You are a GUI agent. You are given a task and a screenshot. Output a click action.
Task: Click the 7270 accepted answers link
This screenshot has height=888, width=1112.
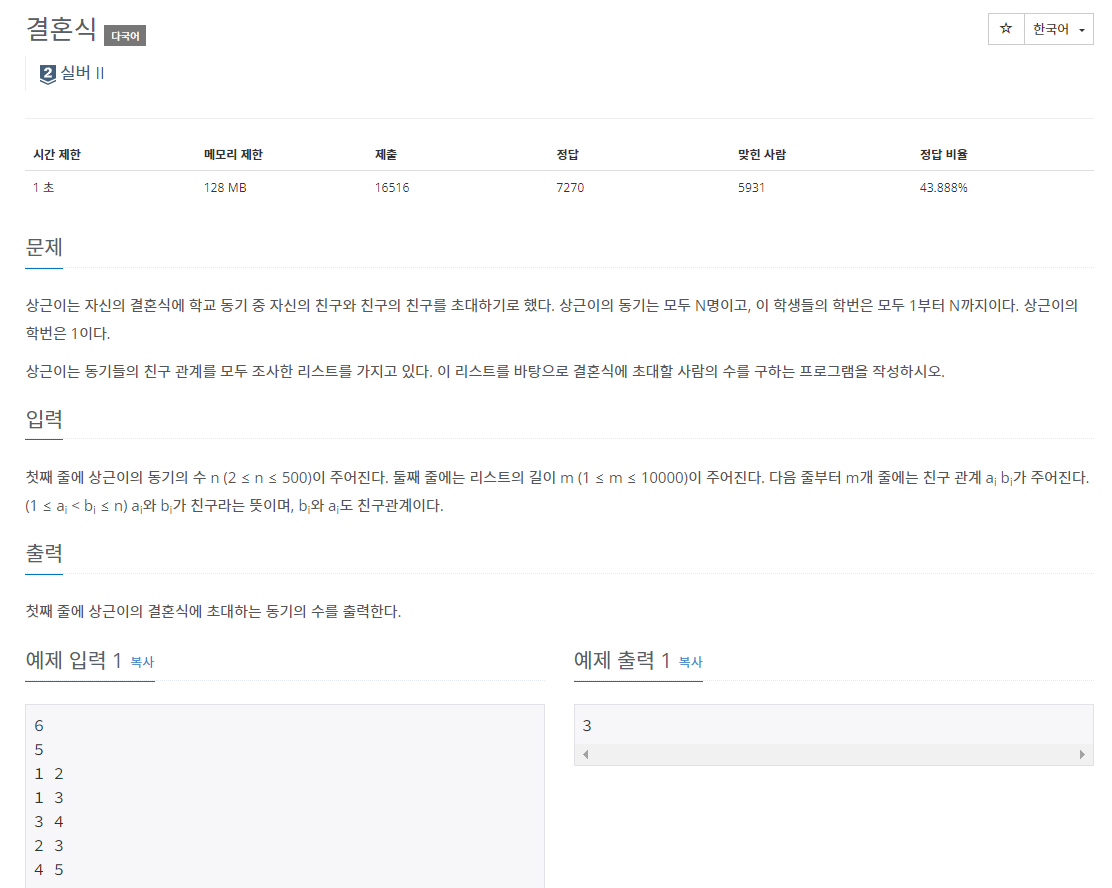(x=570, y=187)
